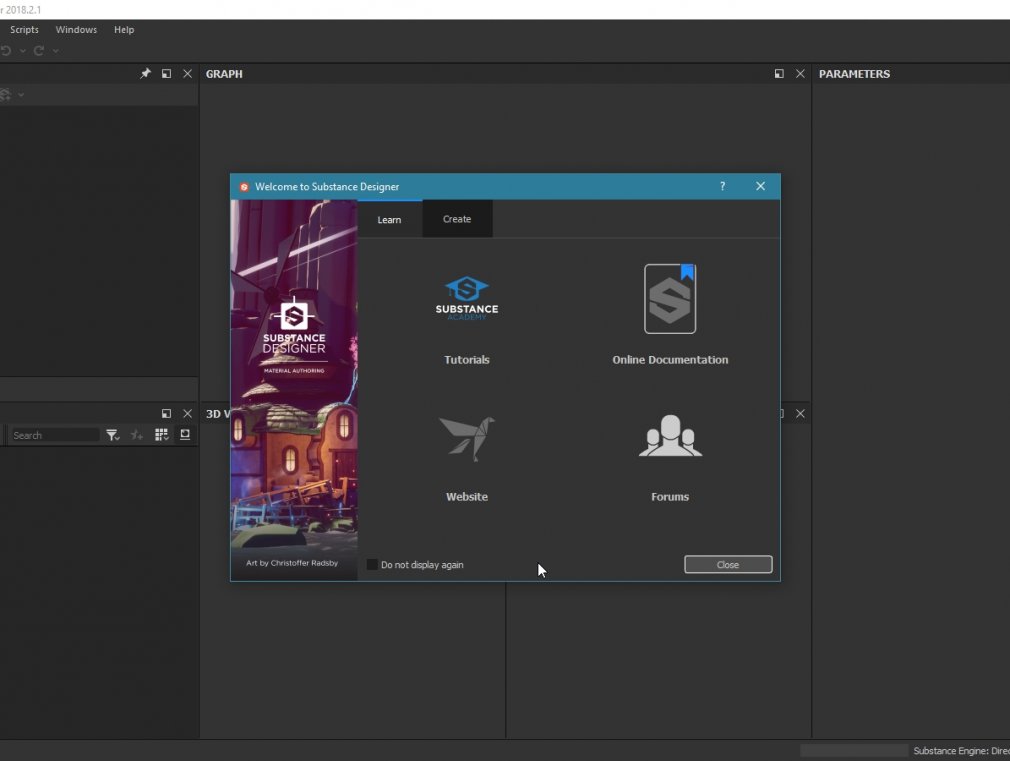Click the Help question mark in welcome dialog

[722, 186]
